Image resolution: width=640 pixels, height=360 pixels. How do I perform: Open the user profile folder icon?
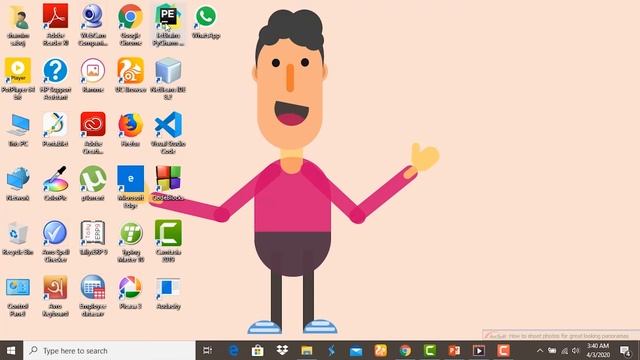[x=18, y=17]
